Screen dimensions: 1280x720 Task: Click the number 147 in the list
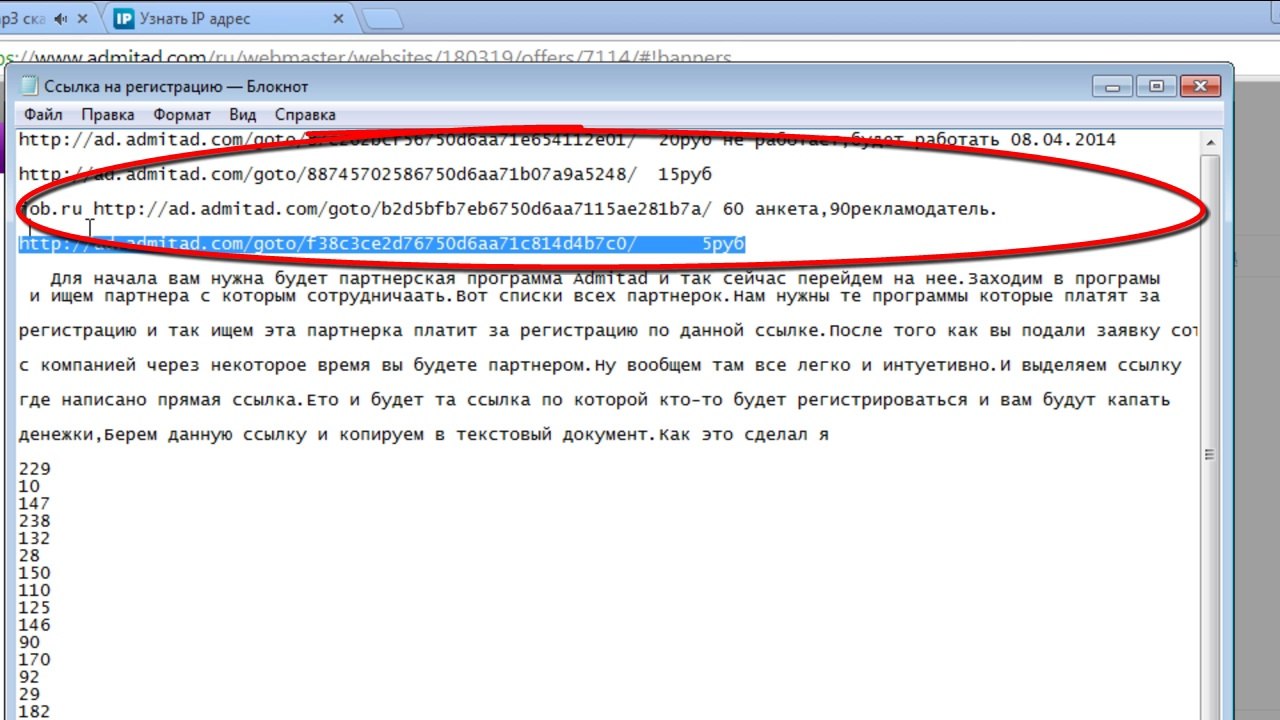coord(34,504)
